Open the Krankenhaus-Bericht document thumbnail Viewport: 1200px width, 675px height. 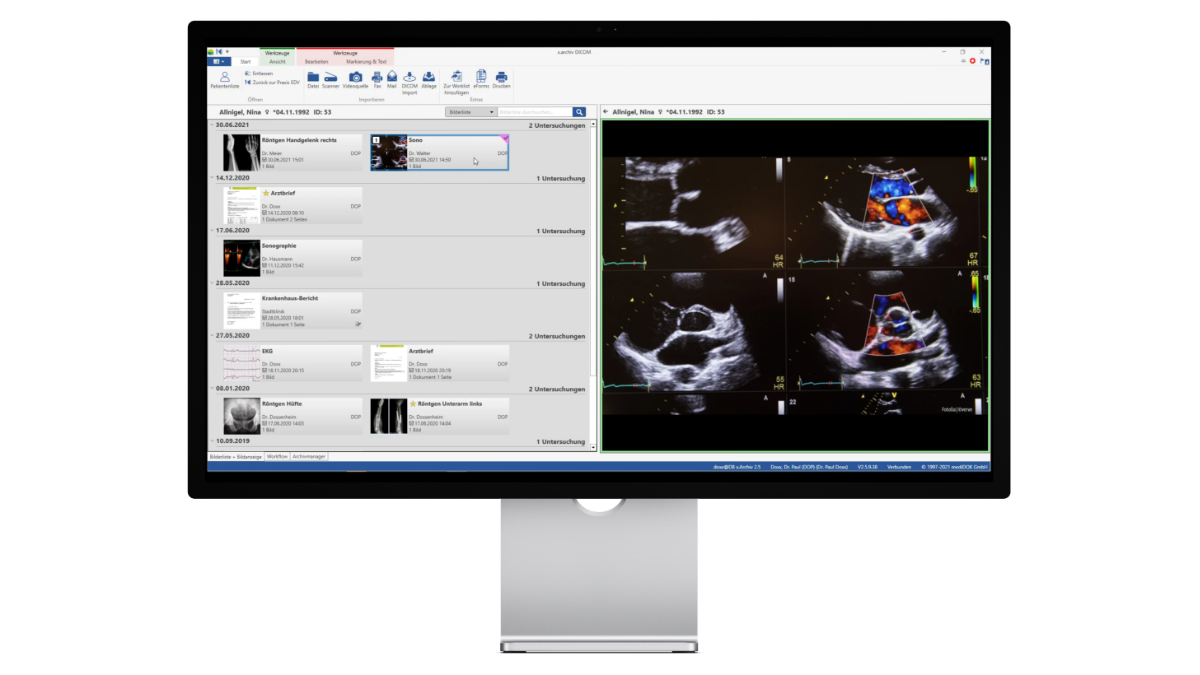click(x=241, y=311)
